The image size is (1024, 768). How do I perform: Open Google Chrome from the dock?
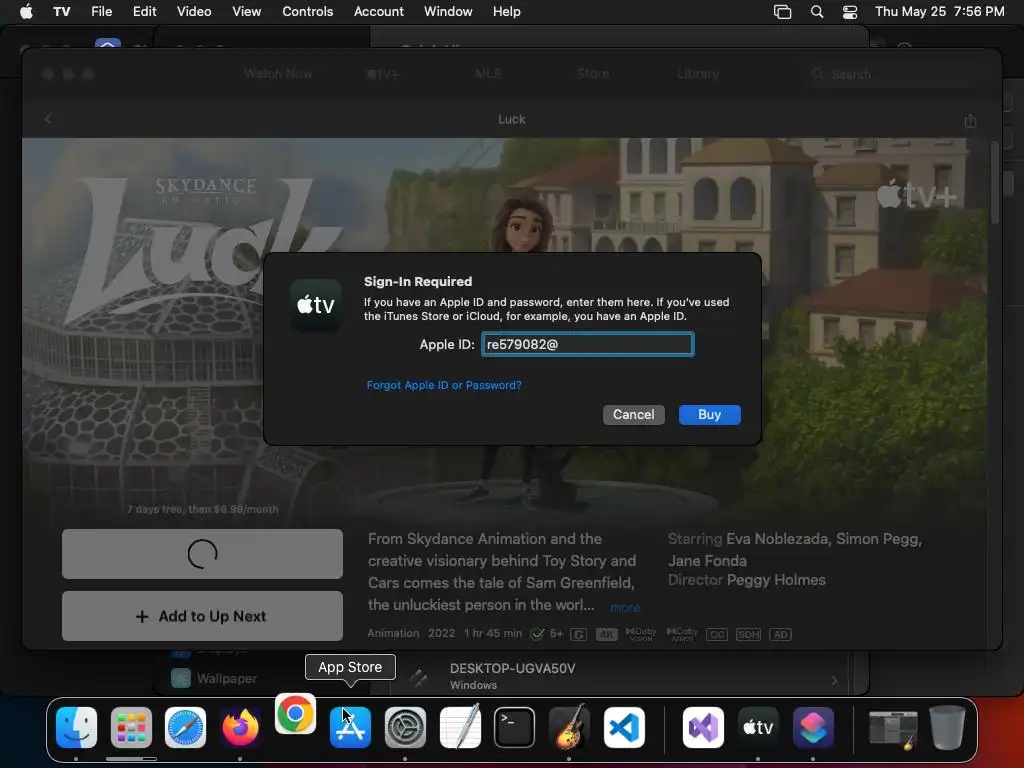pyautogui.click(x=295, y=714)
